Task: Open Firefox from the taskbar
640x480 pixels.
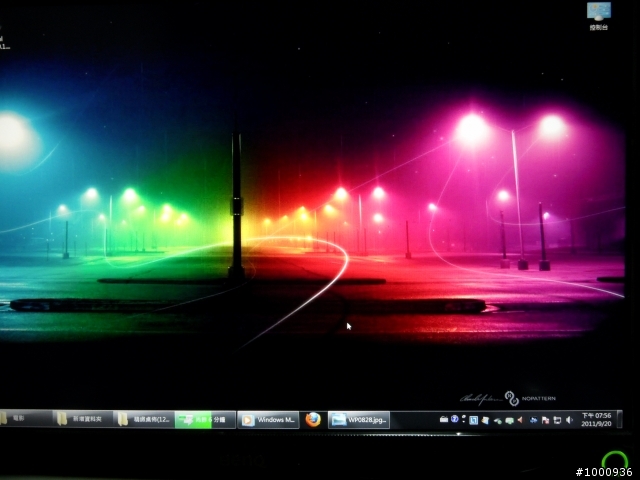Action: (x=313, y=420)
